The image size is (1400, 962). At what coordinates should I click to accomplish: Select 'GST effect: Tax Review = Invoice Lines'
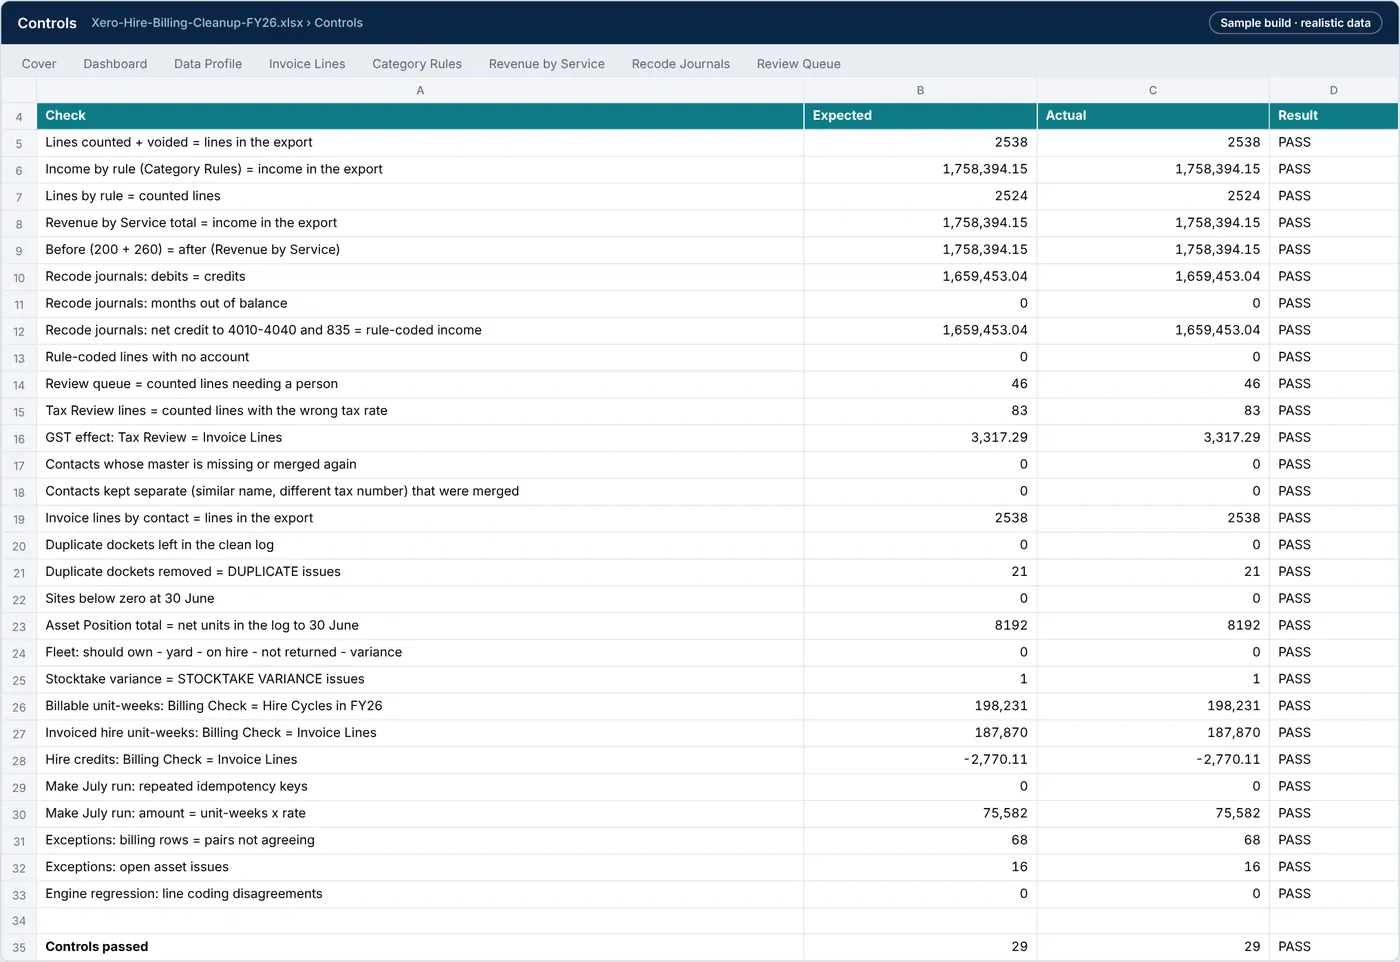coord(420,438)
